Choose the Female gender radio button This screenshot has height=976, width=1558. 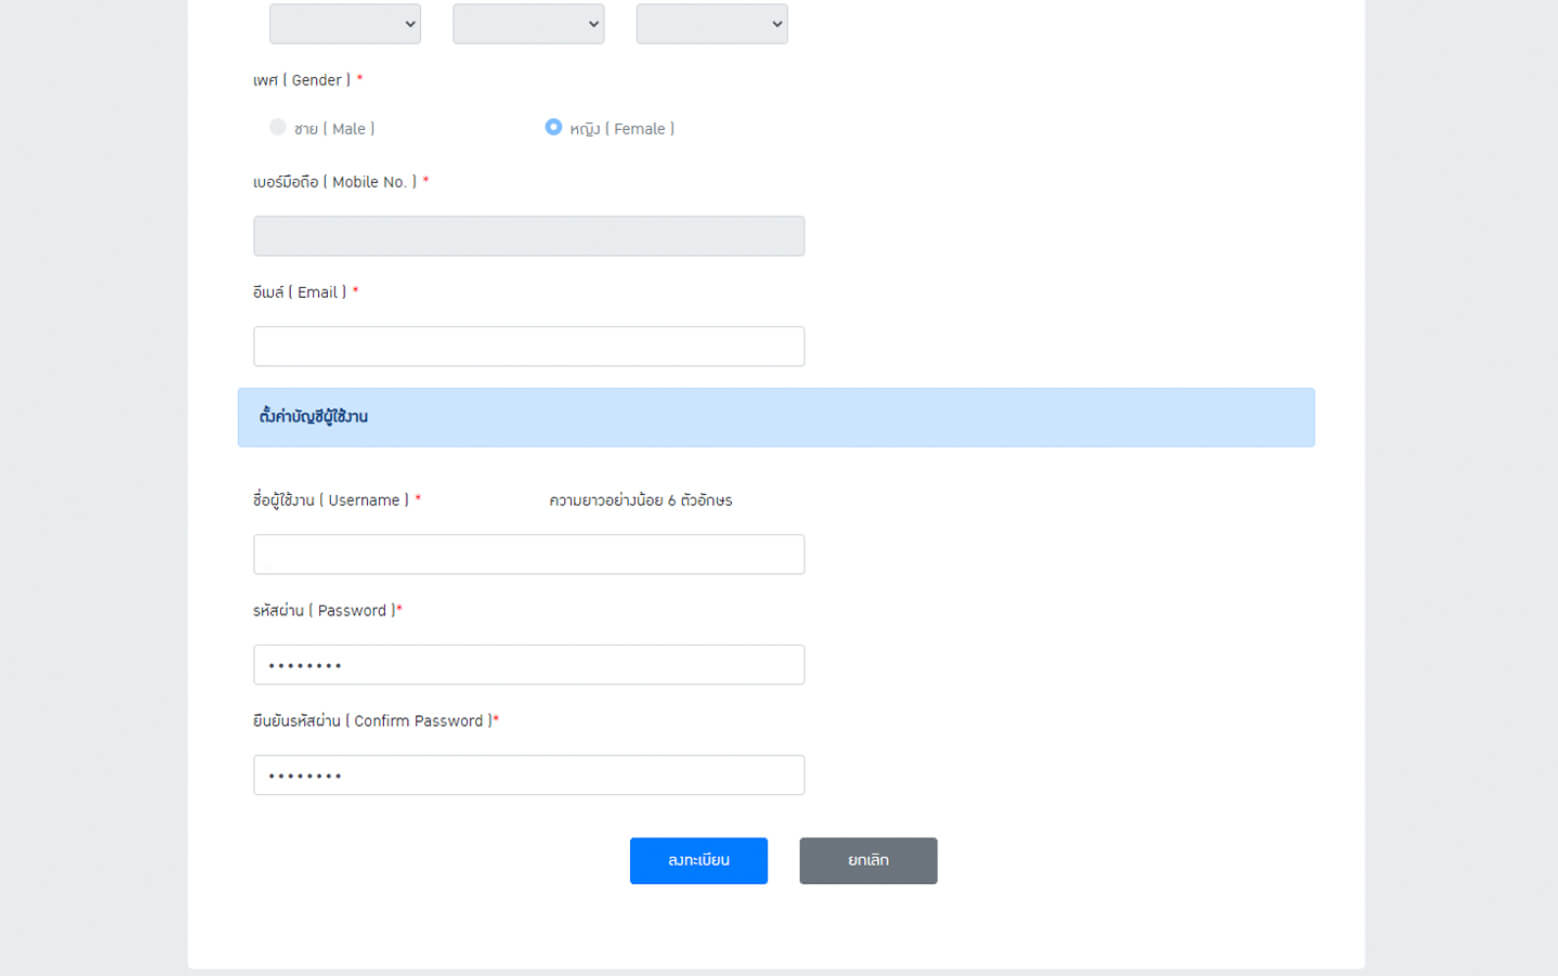coord(553,127)
